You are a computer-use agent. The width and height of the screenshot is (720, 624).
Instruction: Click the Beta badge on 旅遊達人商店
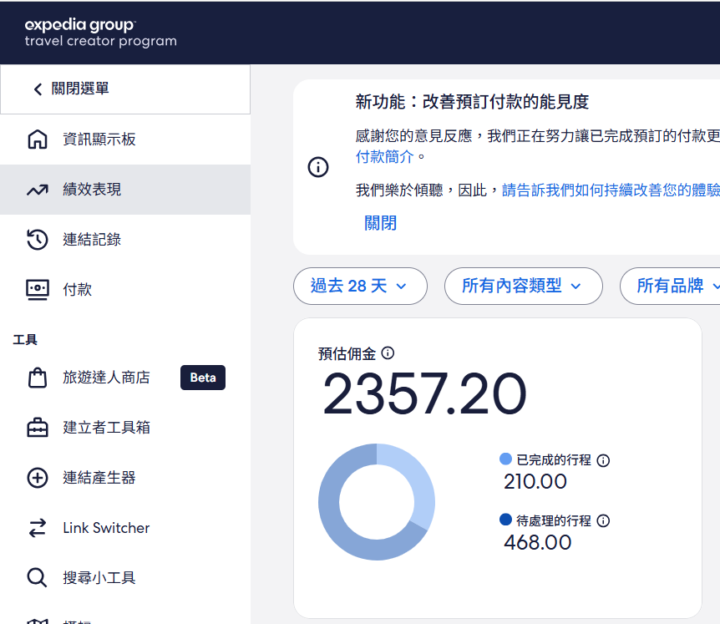pyautogui.click(x=203, y=377)
